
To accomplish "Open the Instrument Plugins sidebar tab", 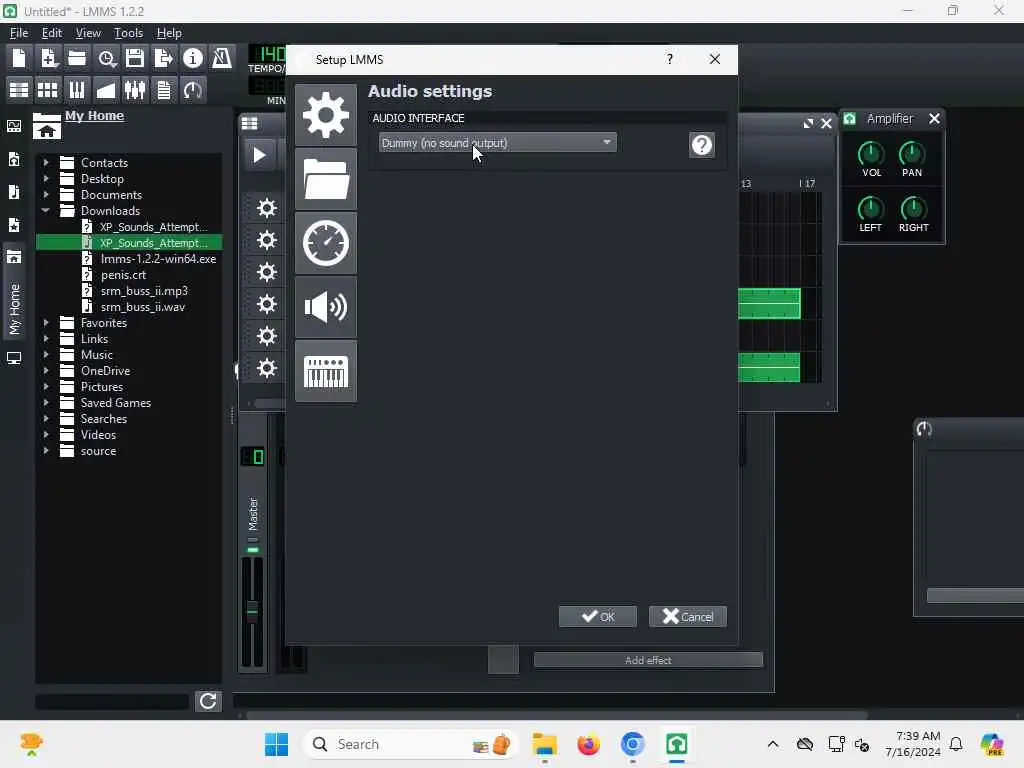I will (x=14, y=126).
